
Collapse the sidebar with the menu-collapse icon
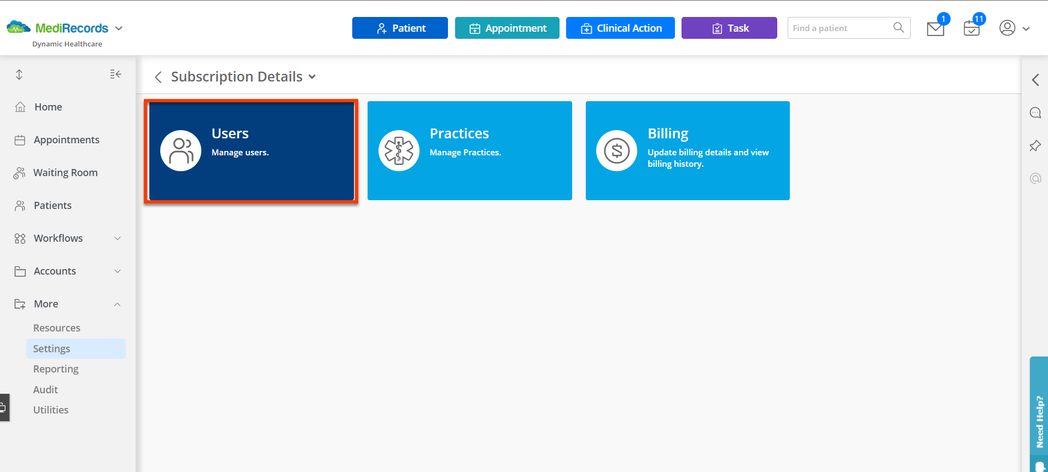116,74
